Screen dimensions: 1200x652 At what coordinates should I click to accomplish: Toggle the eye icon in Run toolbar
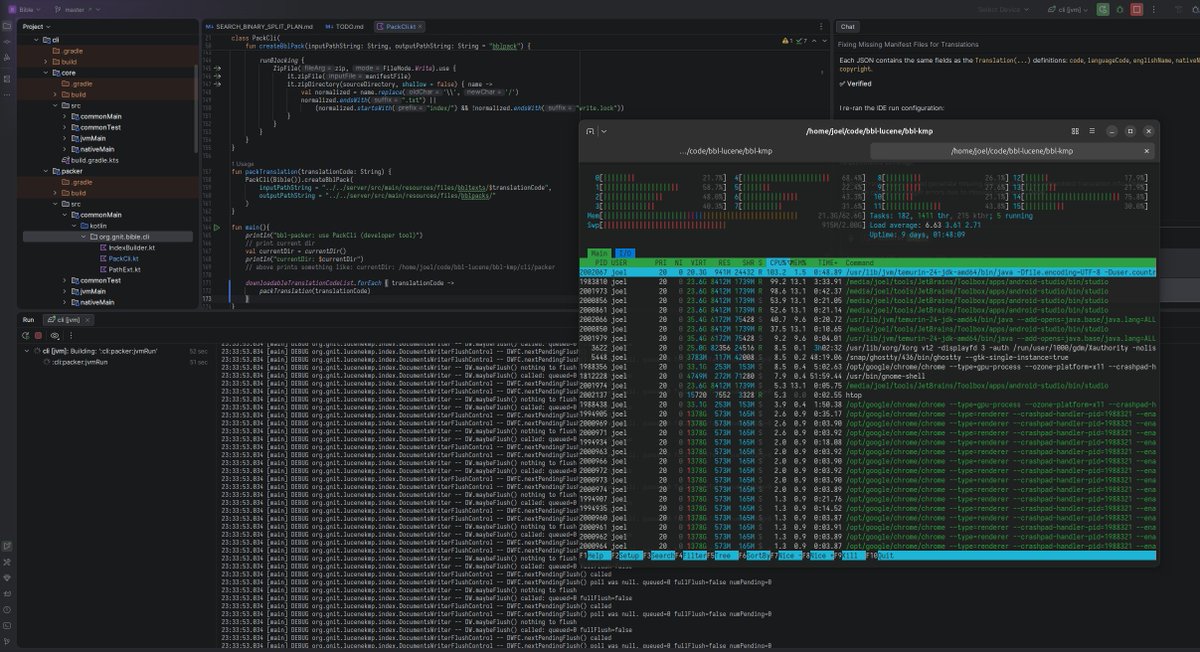click(55, 335)
